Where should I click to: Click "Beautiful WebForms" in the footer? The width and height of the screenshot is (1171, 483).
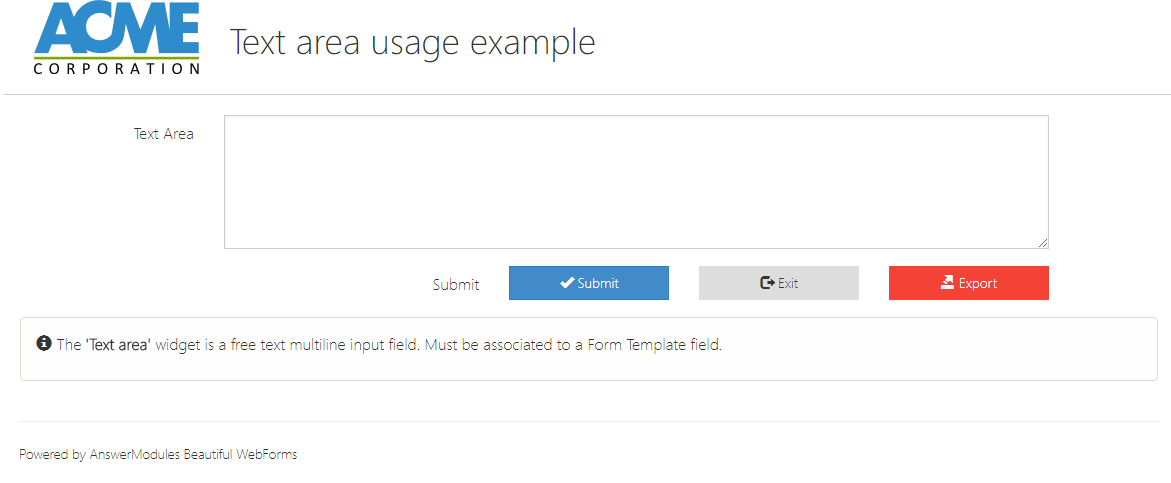click(240, 454)
